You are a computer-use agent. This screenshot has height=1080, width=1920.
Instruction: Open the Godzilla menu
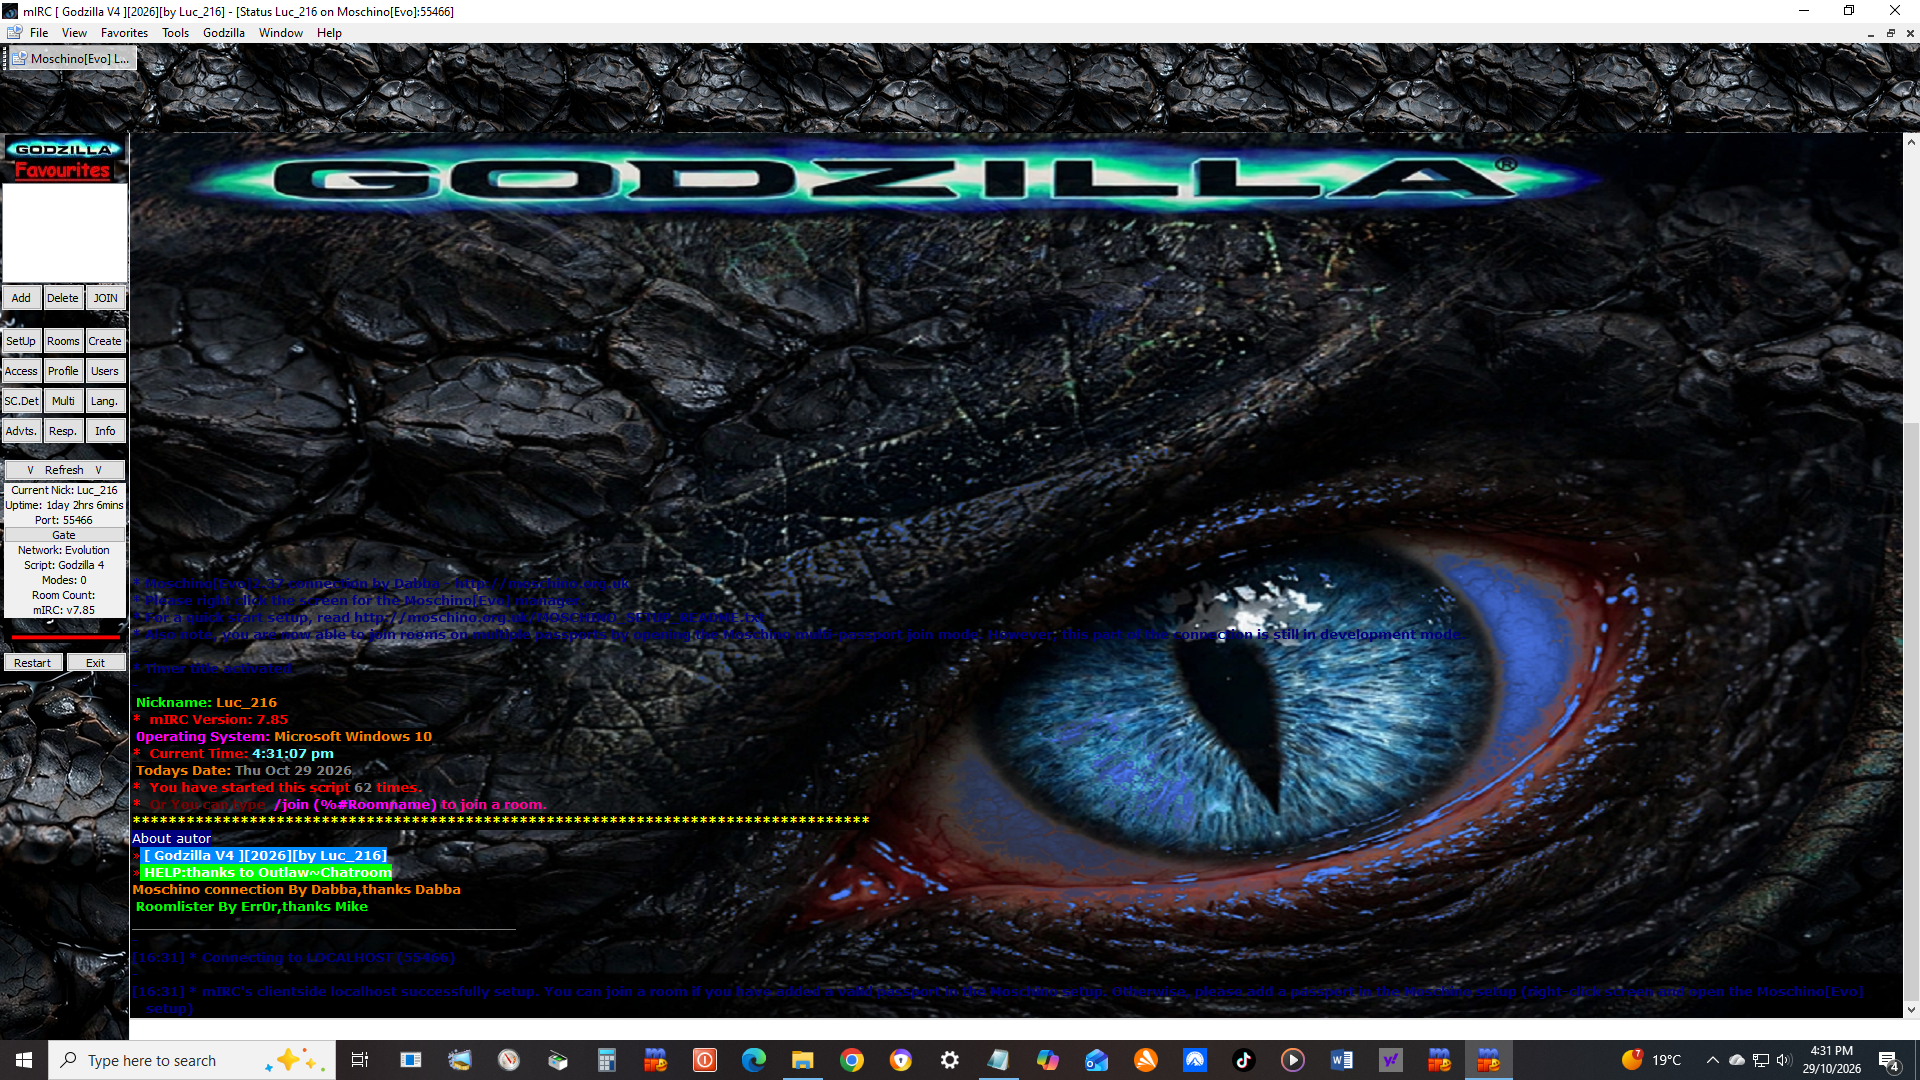point(223,33)
